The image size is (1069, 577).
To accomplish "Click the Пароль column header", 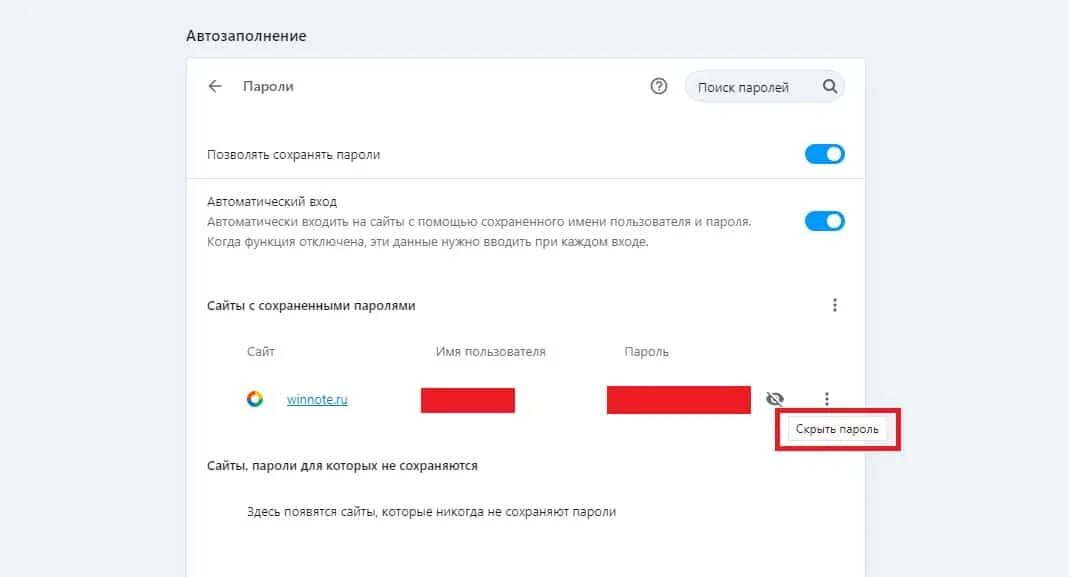I will [646, 352].
